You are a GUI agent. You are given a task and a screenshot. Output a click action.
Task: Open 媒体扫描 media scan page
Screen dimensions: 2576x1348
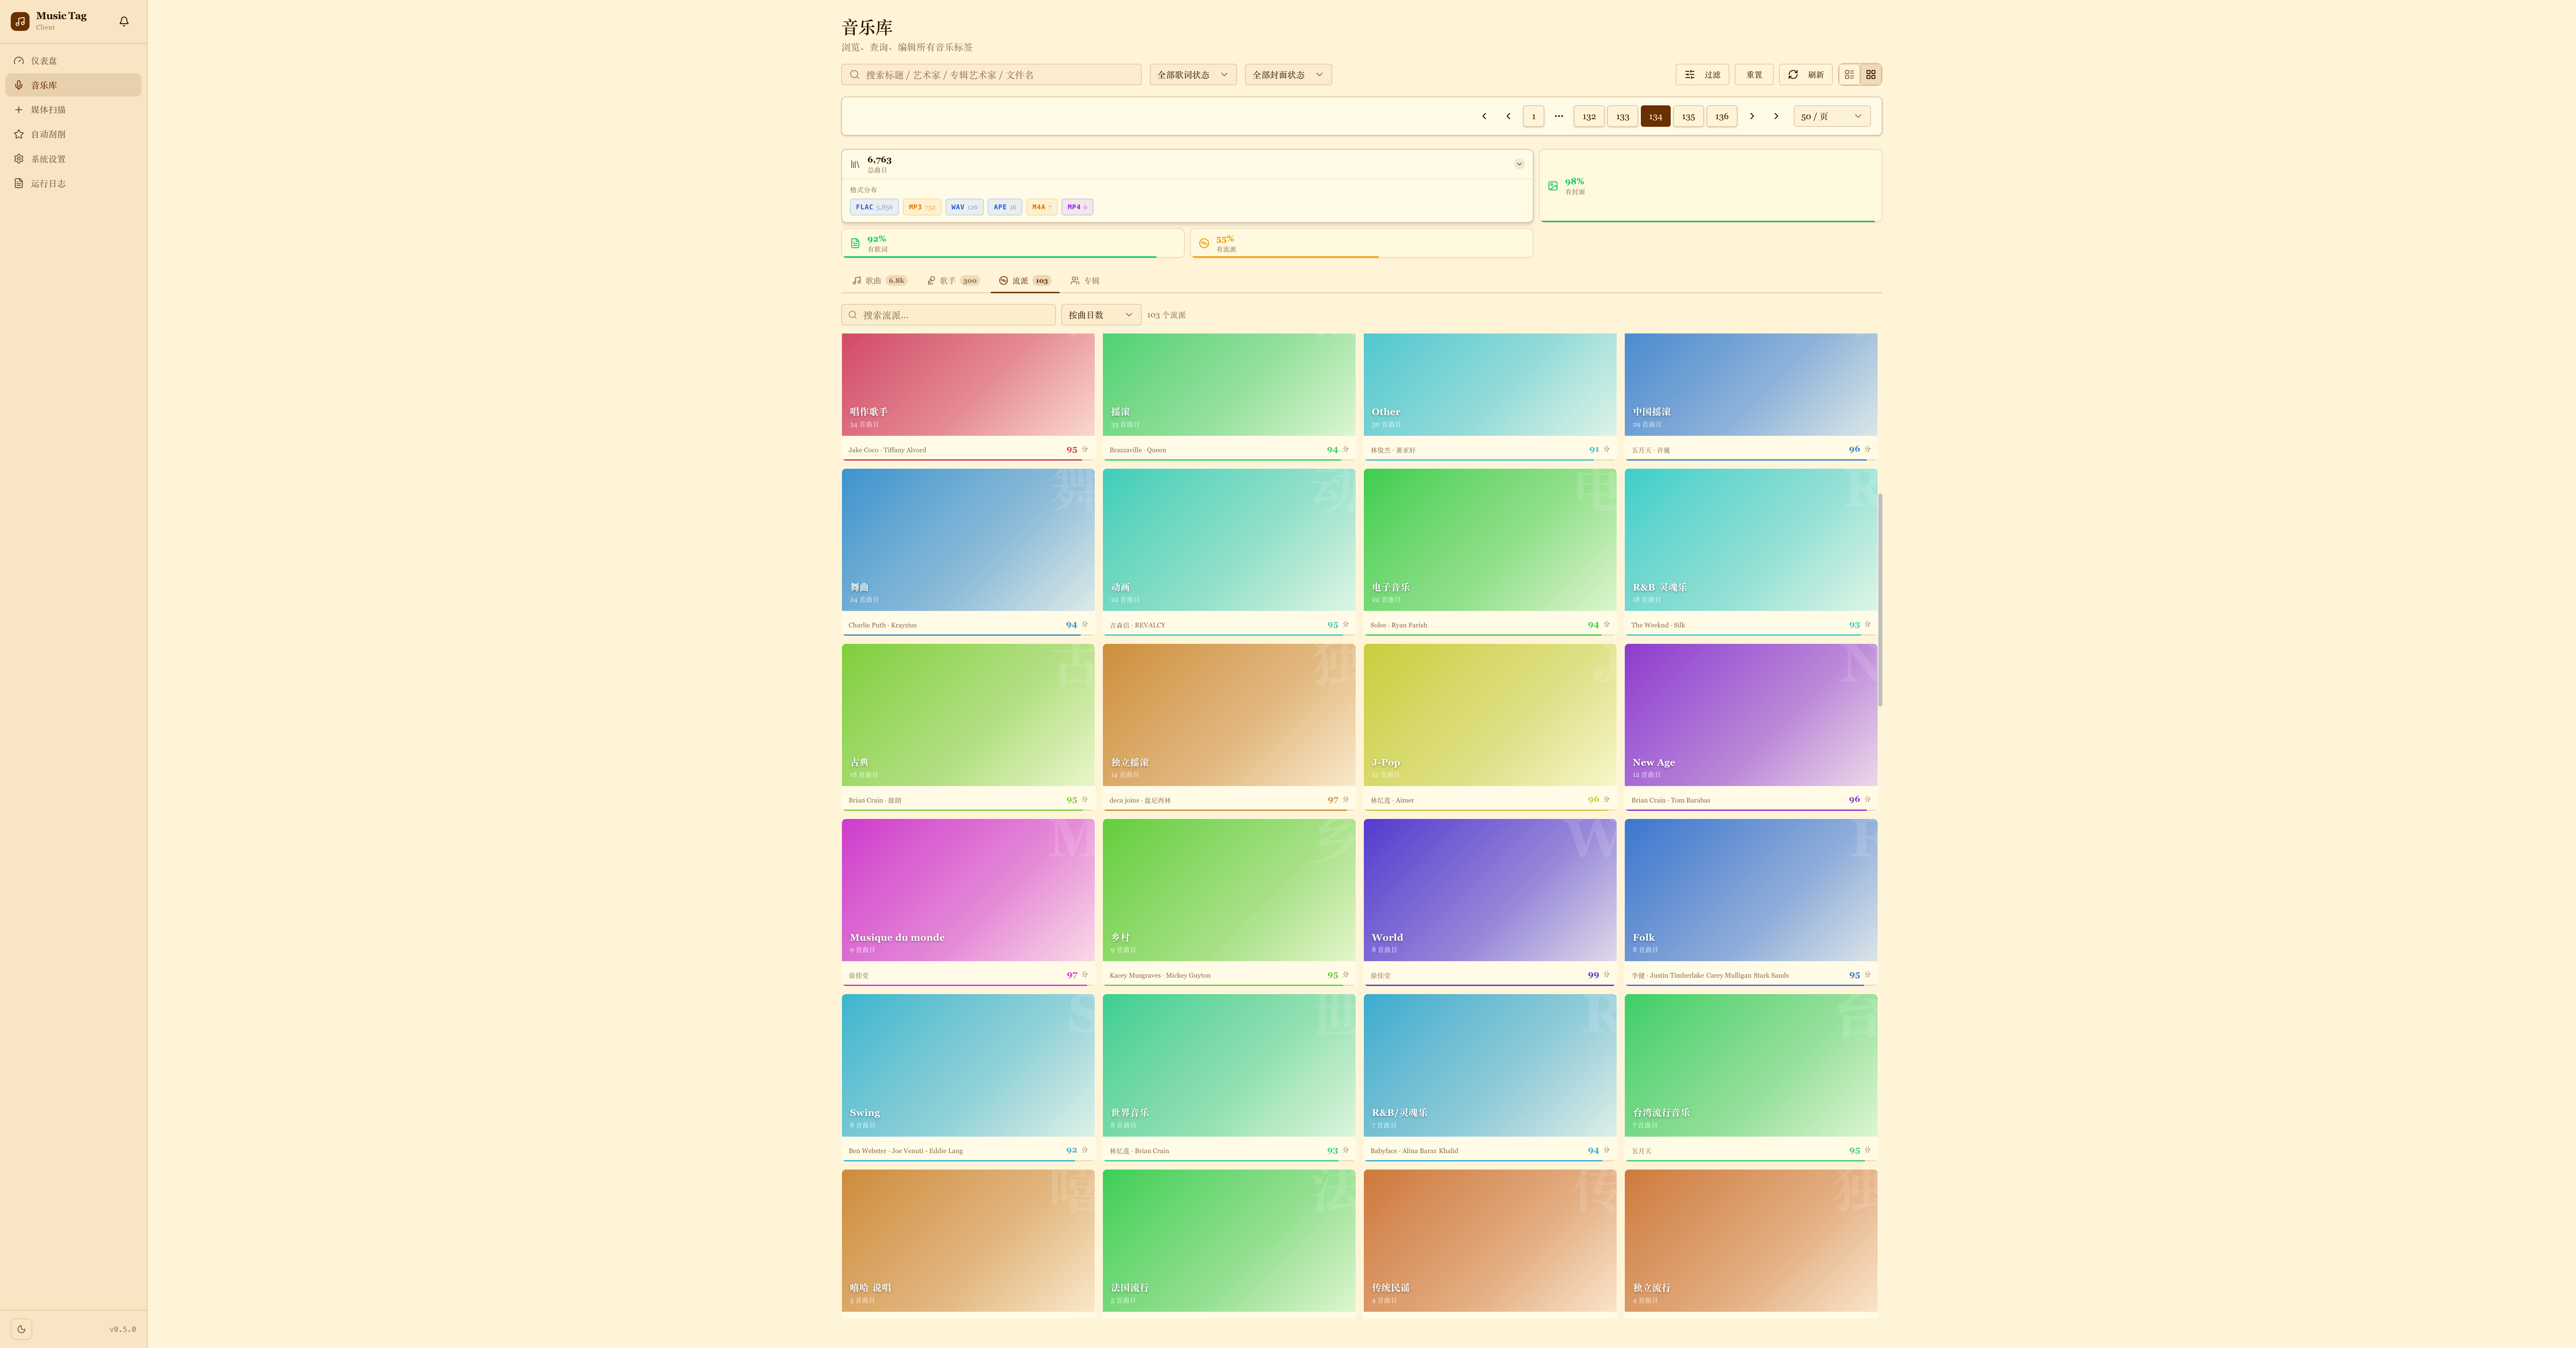(x=48, y=110)
